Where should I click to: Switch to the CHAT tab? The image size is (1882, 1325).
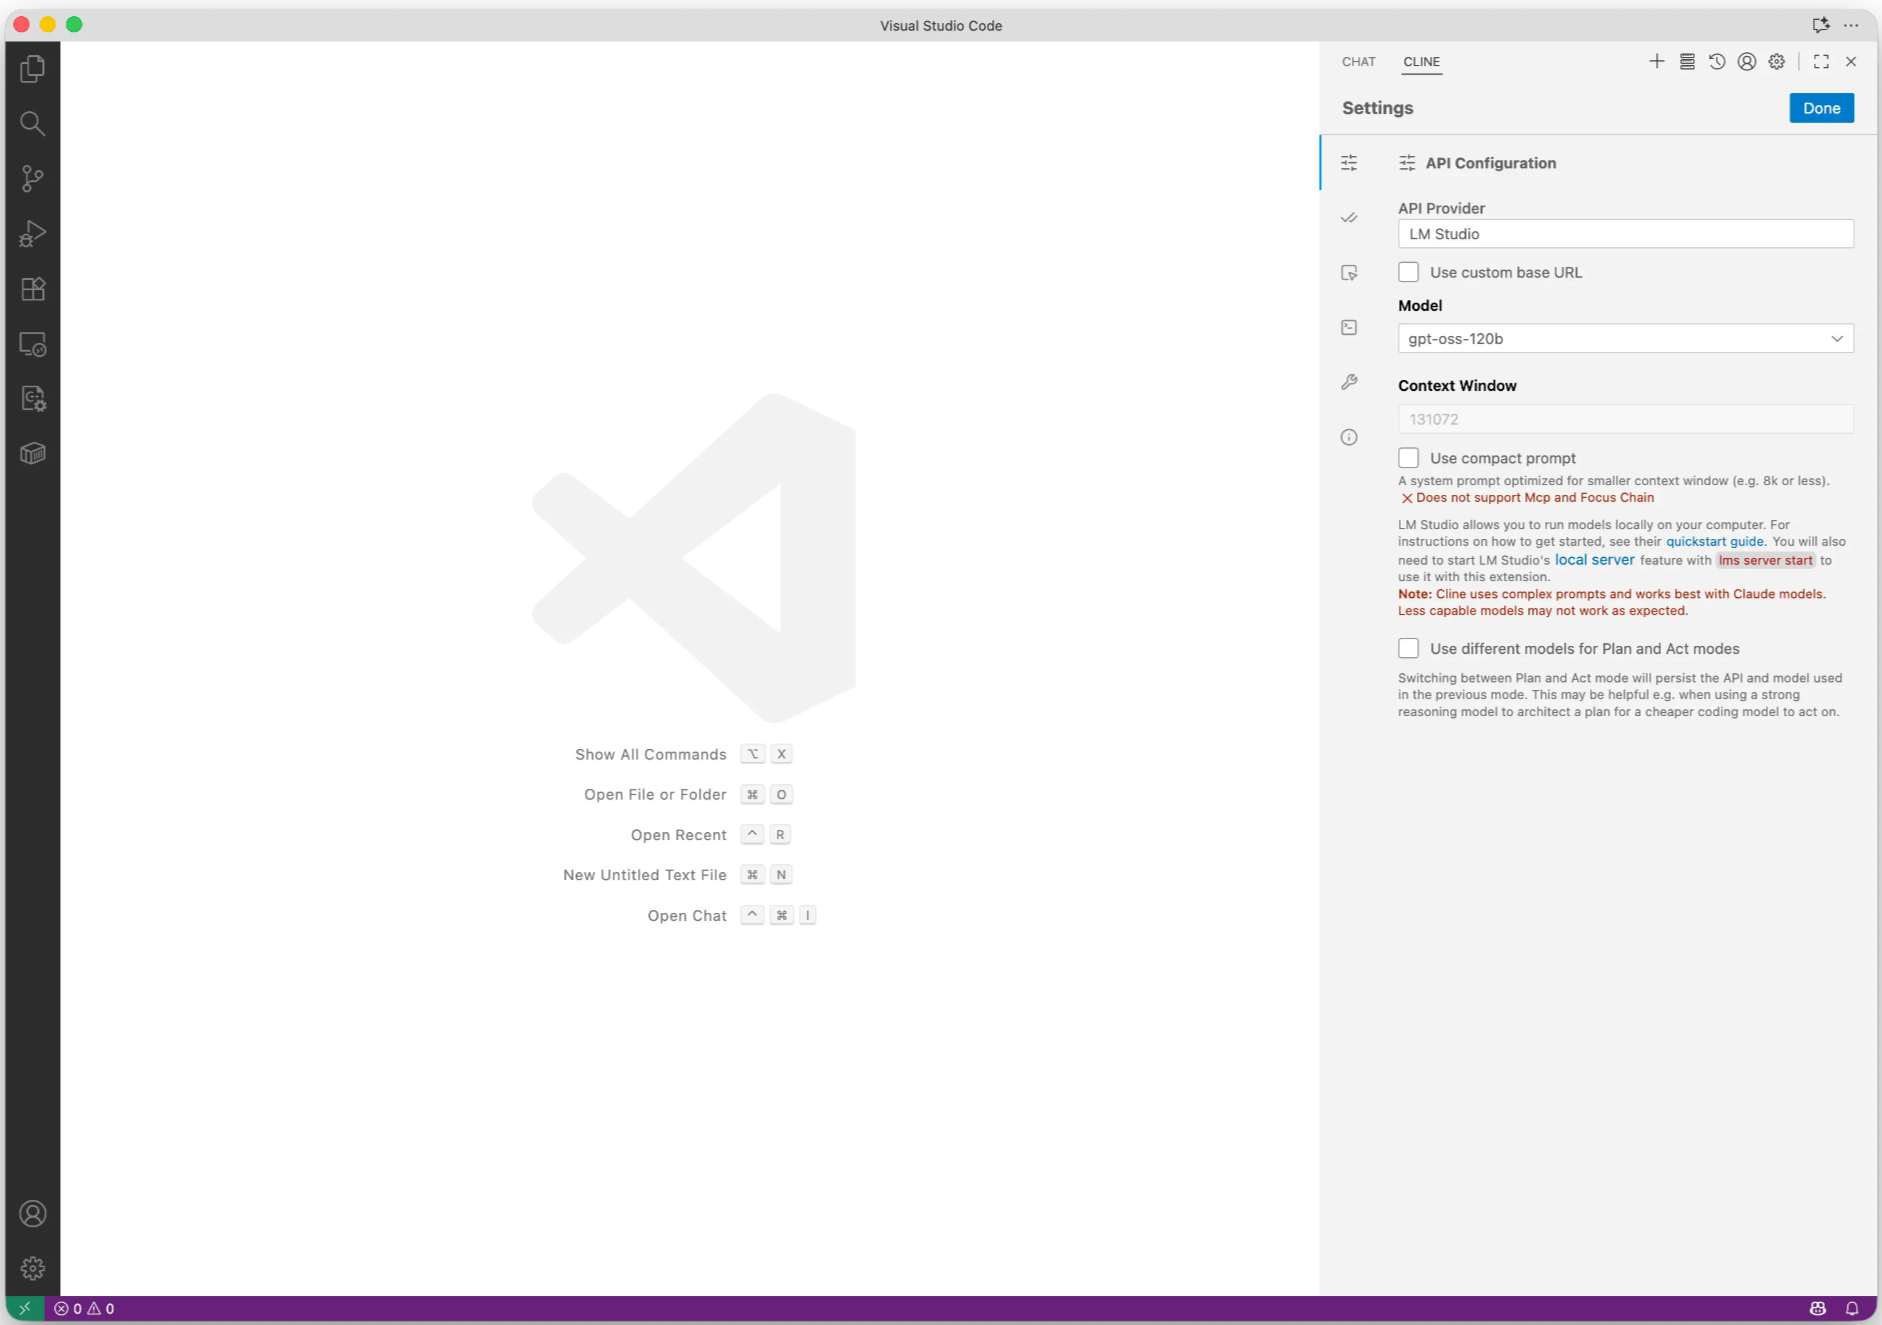(x=1358, y=61)
